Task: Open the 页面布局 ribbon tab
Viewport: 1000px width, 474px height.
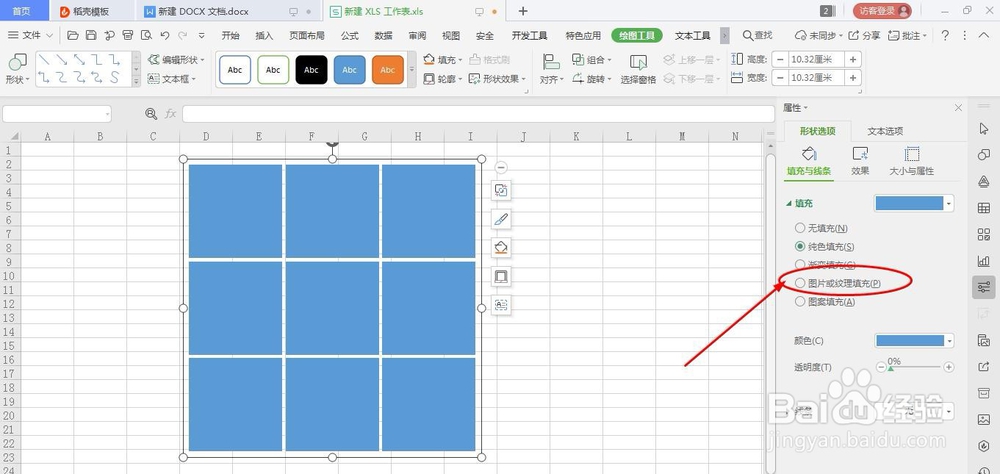Action: 307,36
